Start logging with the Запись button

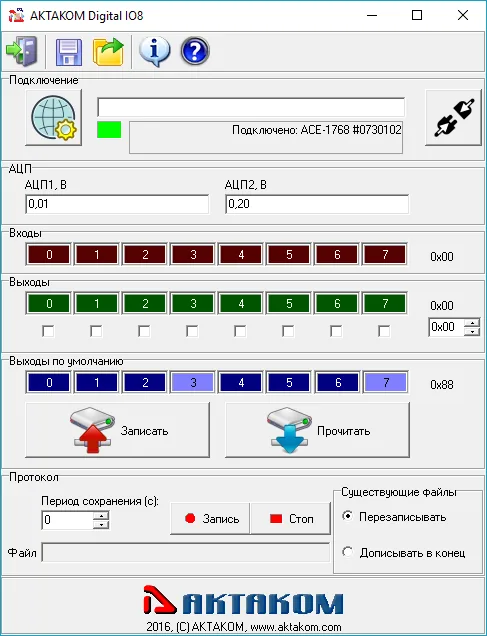pyautogui.click(x=210, y=519)
